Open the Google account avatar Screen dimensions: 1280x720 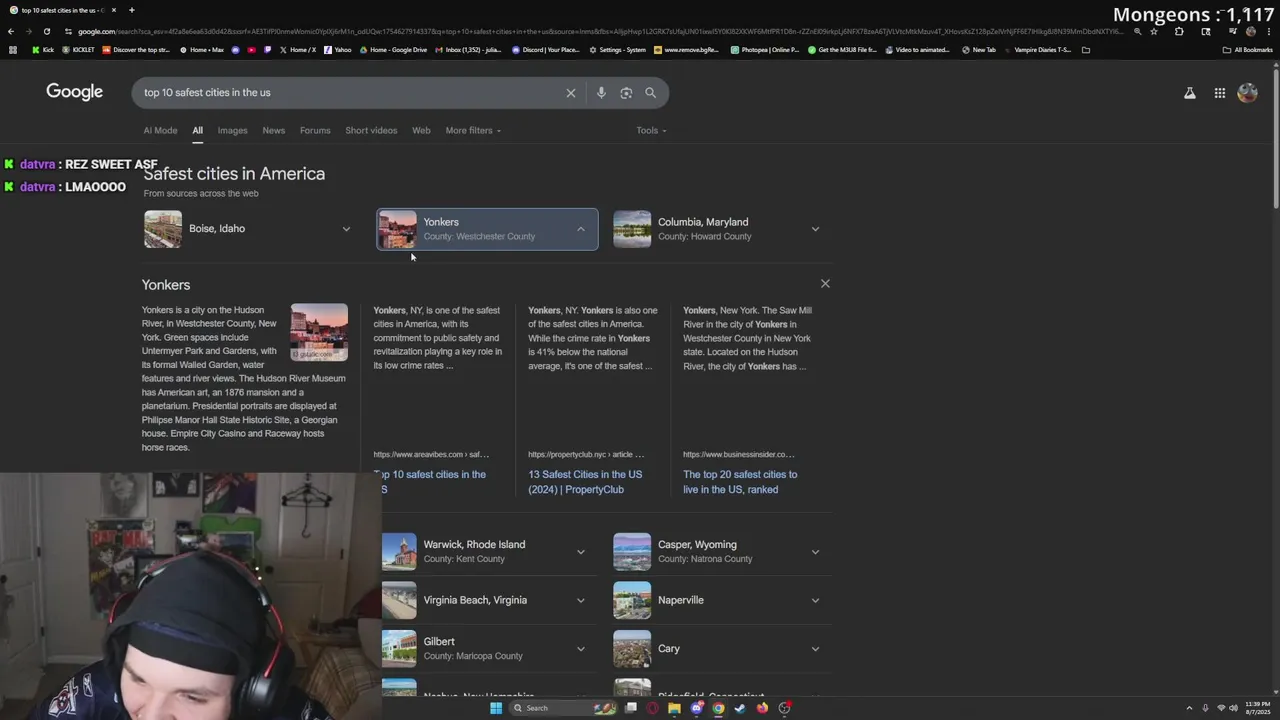pyautogui.click(x=1247, y=93)
